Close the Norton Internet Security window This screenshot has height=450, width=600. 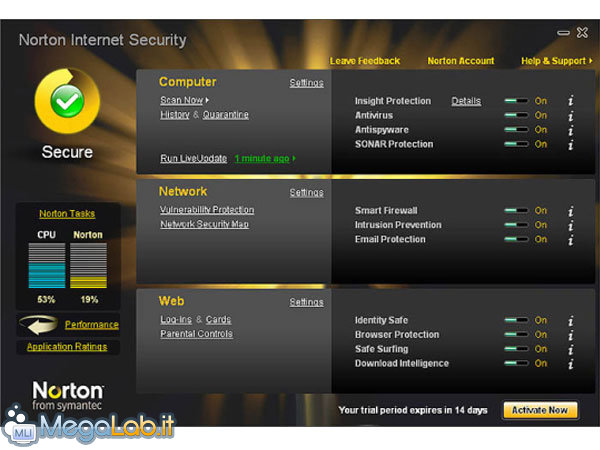(x=582, y=33)
